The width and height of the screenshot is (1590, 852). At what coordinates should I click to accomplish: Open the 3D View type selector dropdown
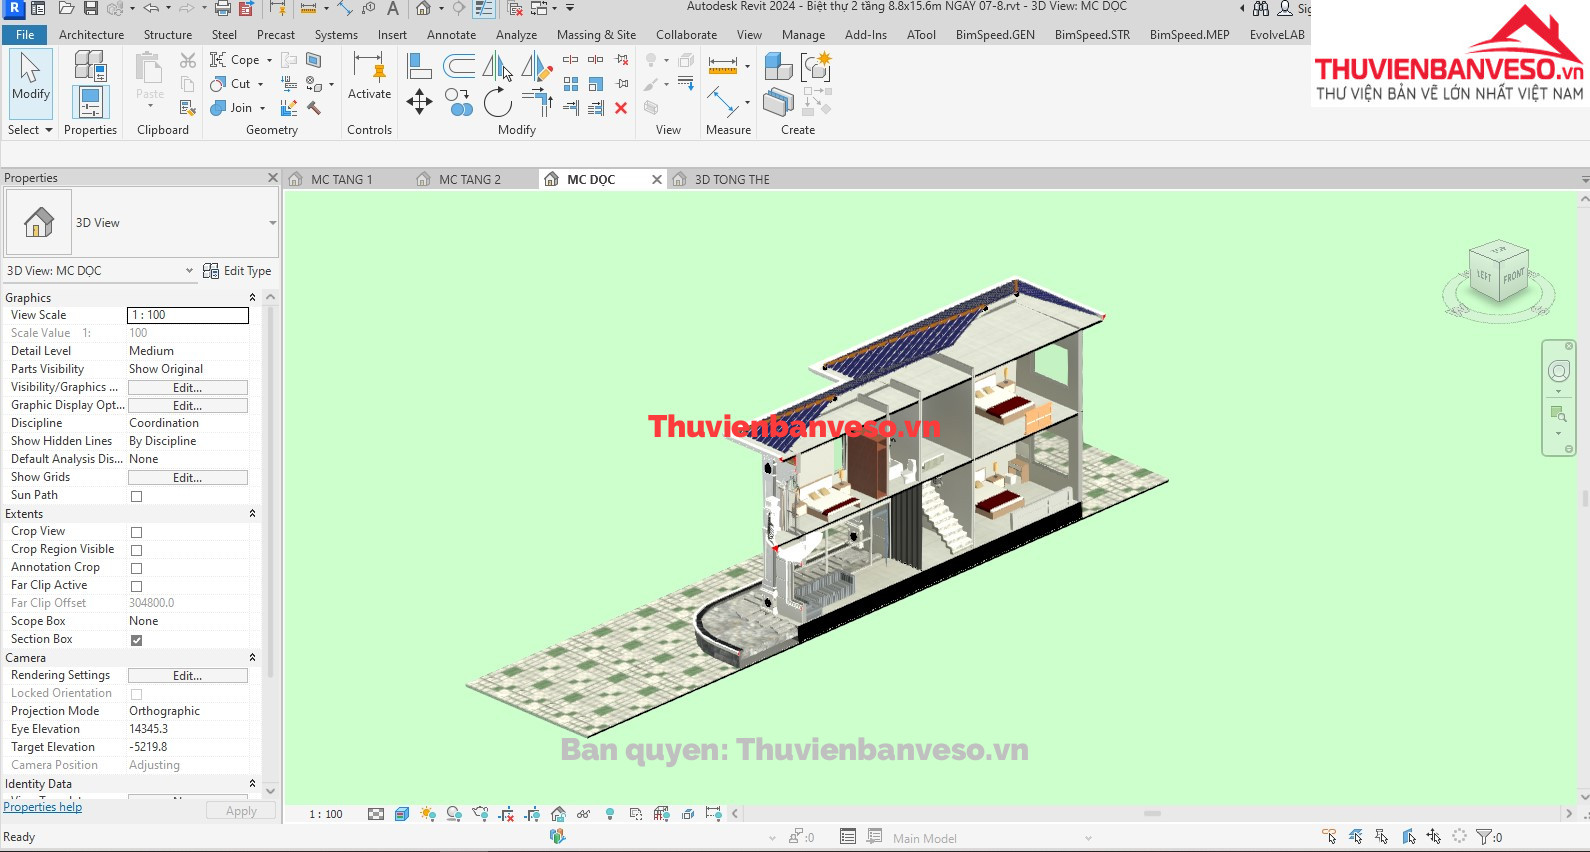coord(272,223)
